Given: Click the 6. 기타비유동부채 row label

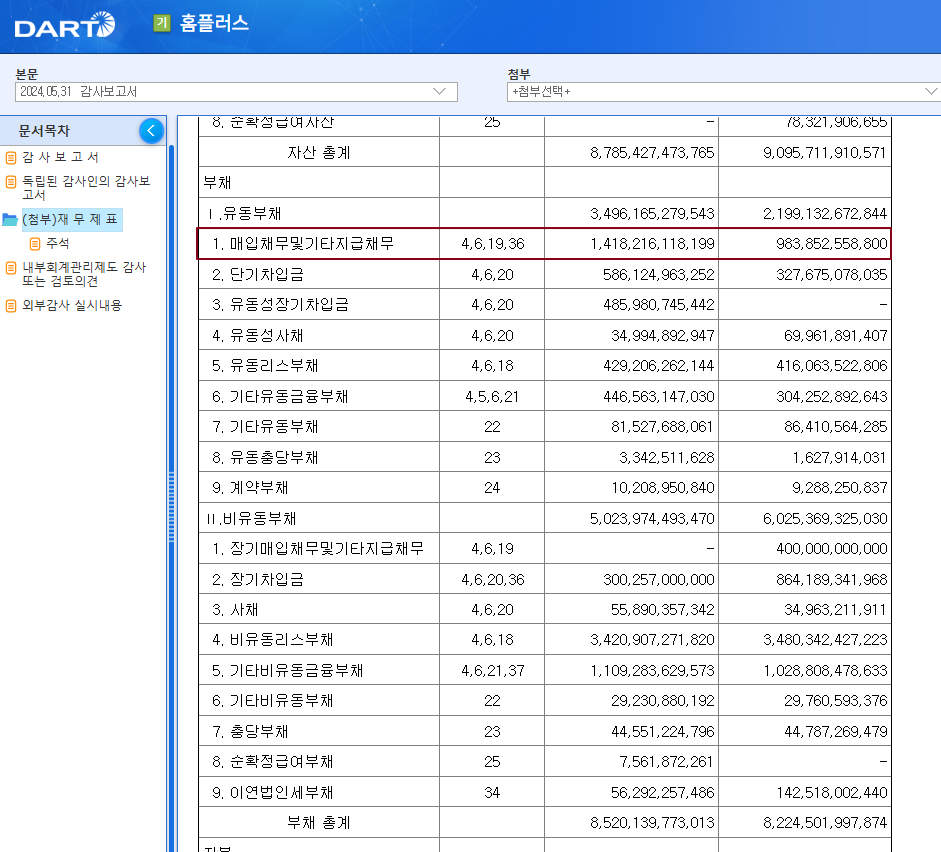Looking at the screenshot, I should (x=273, y=701).
